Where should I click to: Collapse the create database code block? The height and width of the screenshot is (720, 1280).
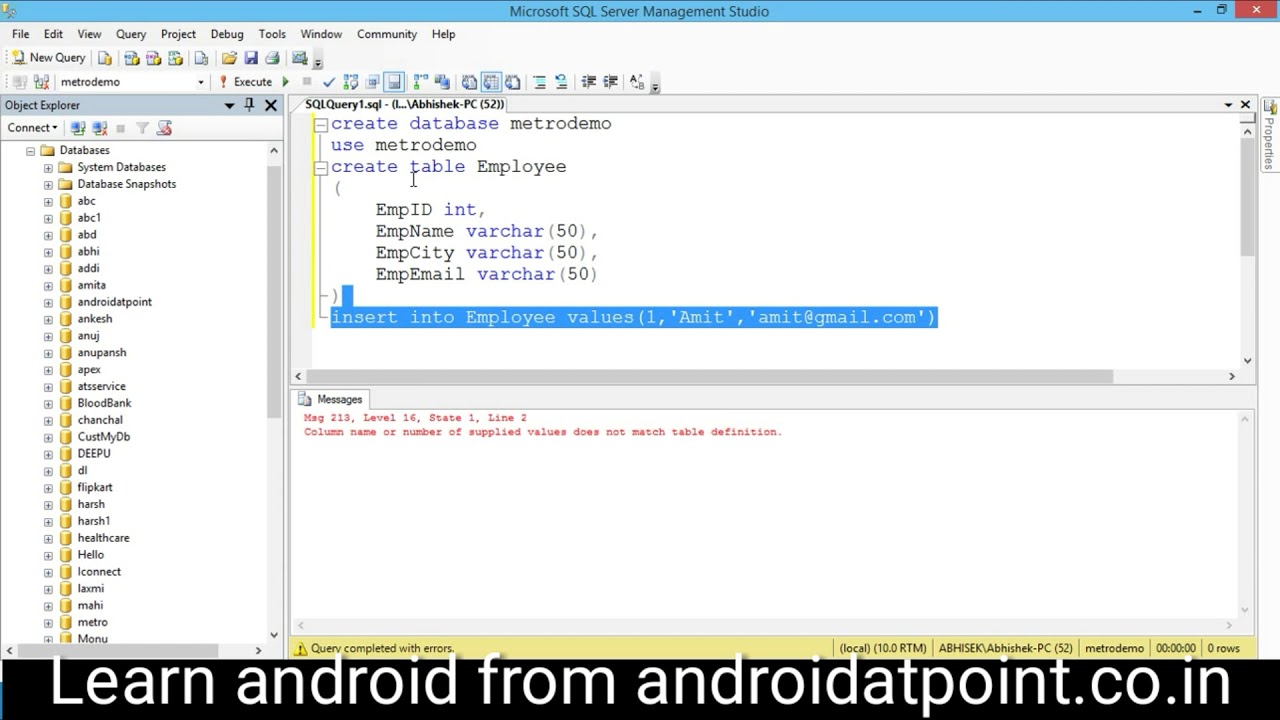pyautogui.click(x=320, y=124)
